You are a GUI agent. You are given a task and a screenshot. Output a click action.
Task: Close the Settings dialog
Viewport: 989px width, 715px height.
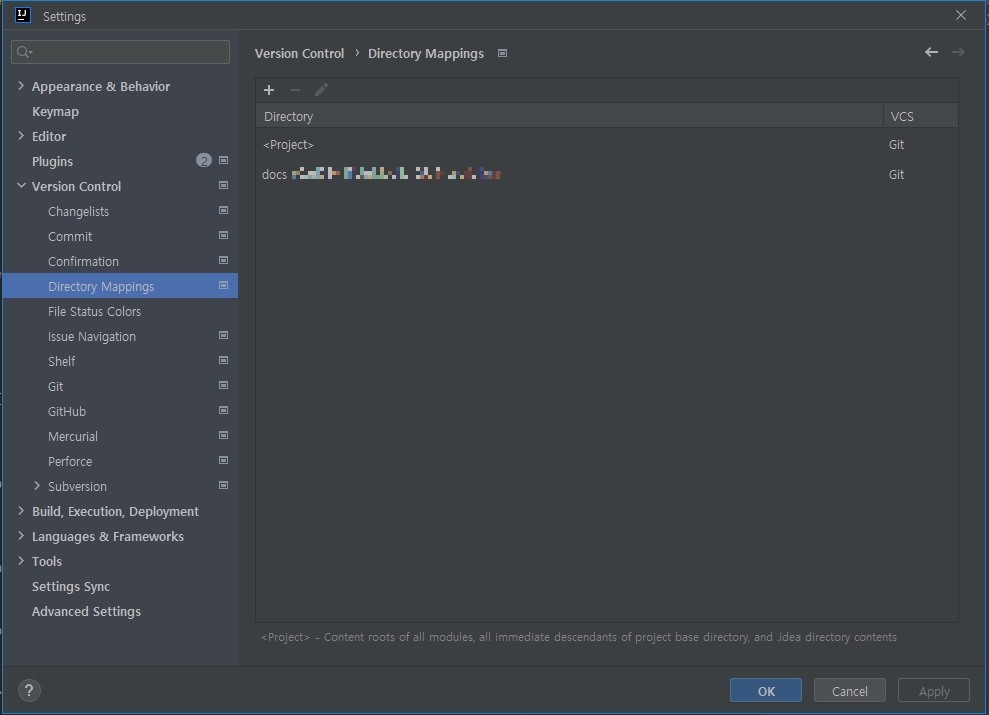pos(961,15)
